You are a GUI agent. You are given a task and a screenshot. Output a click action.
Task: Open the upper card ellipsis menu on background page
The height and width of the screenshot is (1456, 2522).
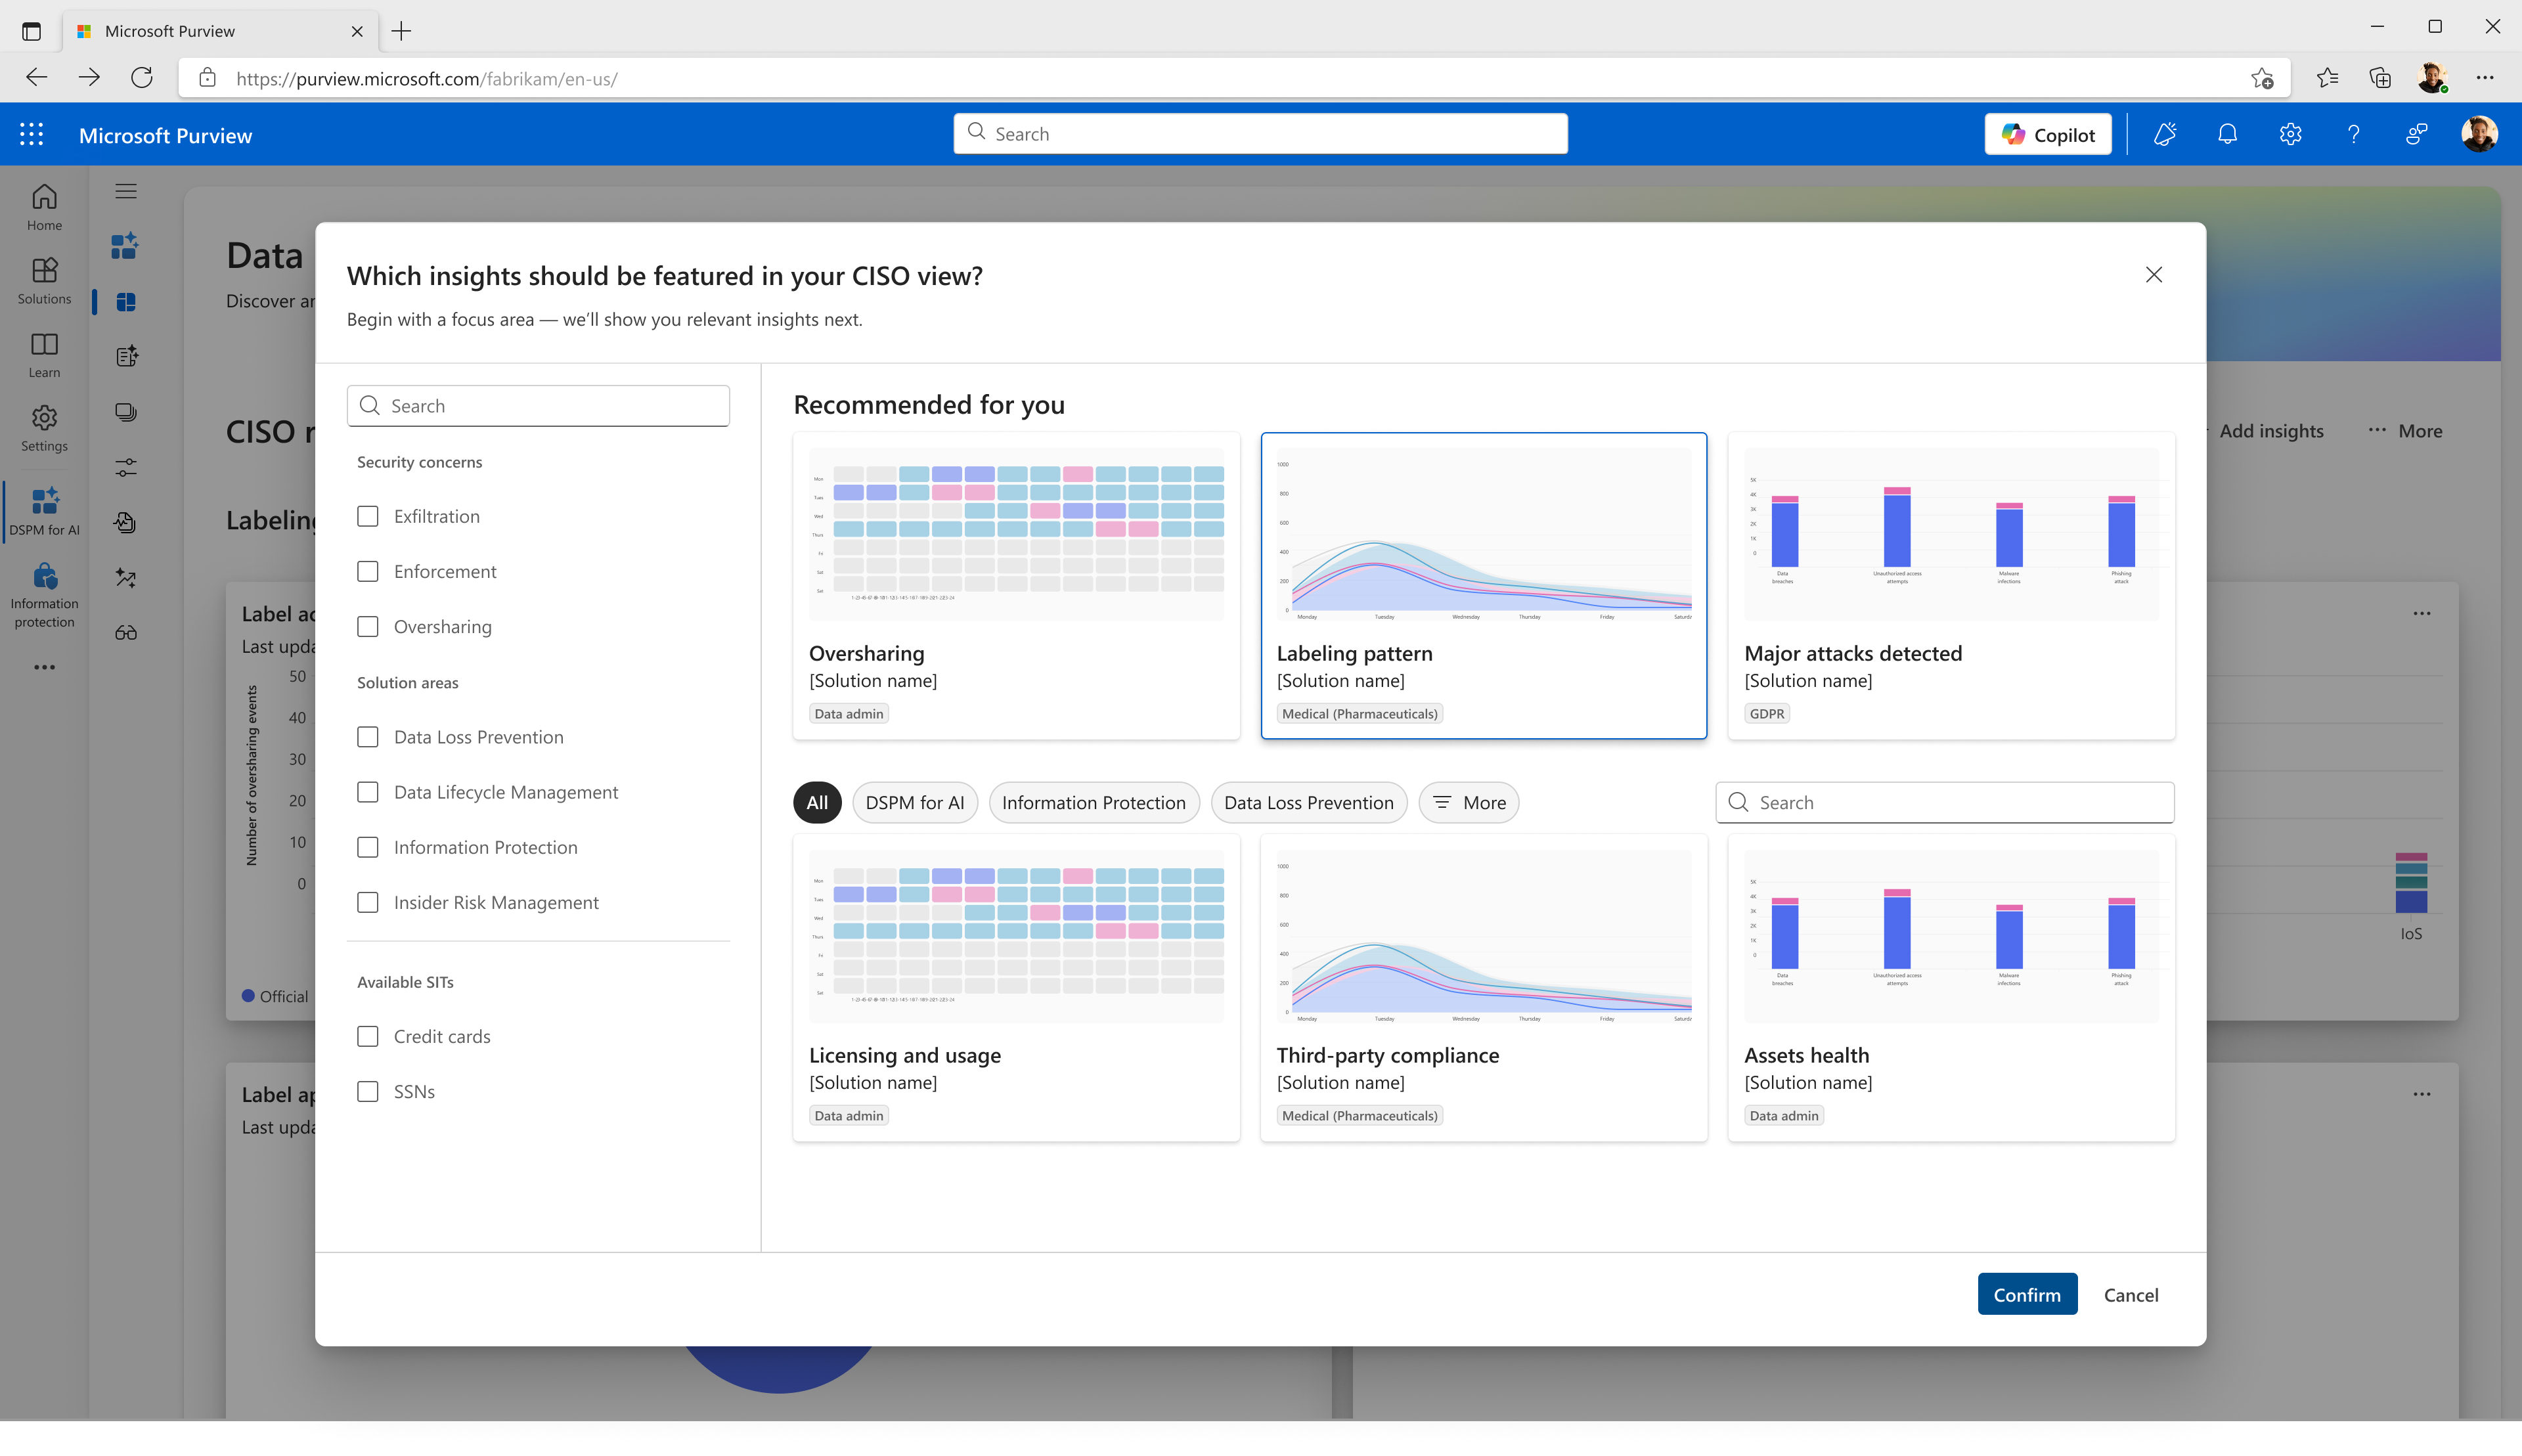(x=2422, y=613)
